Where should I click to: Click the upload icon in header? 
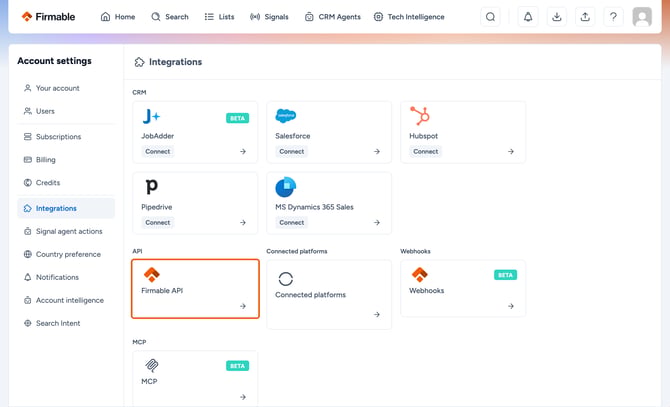tap(585, 17)
